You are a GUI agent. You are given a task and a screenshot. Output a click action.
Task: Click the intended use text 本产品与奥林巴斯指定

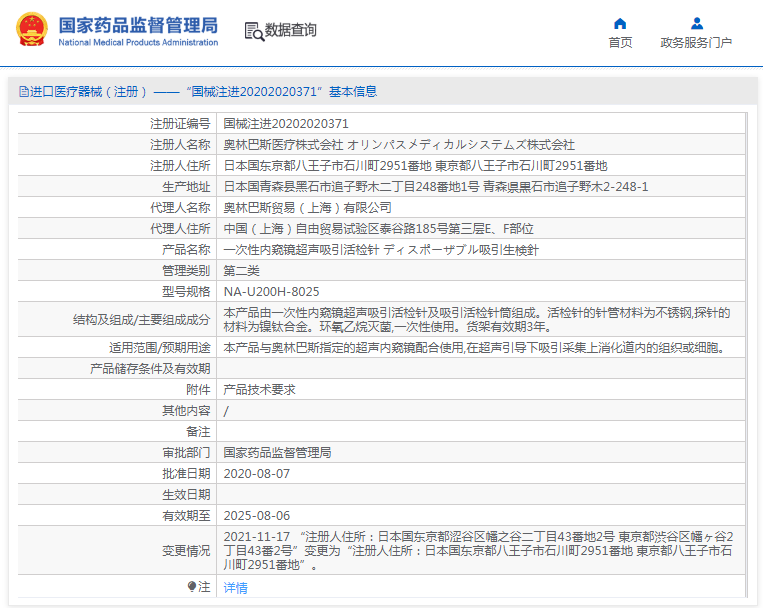click(x=475, y=348)
